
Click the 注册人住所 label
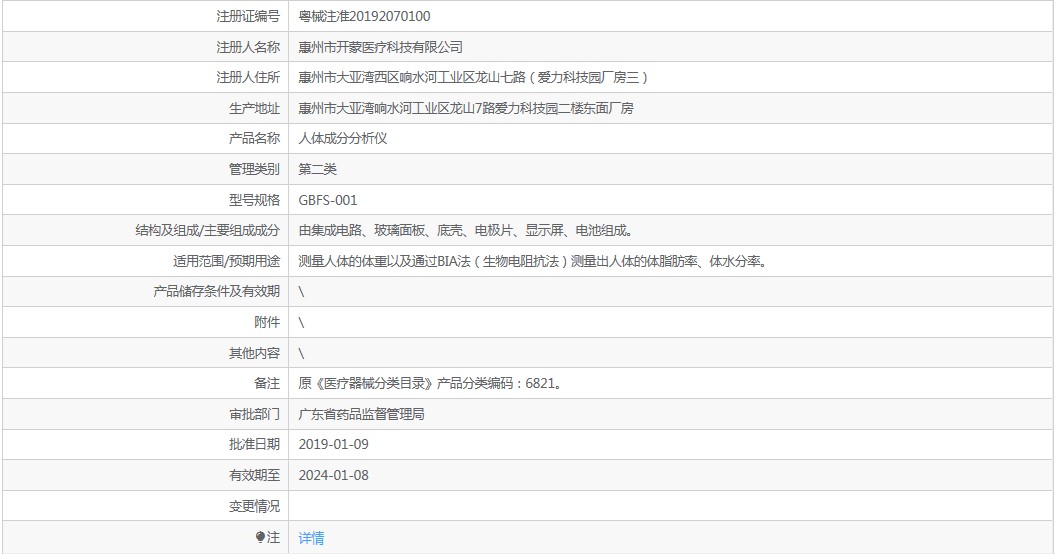pos(248,78)
